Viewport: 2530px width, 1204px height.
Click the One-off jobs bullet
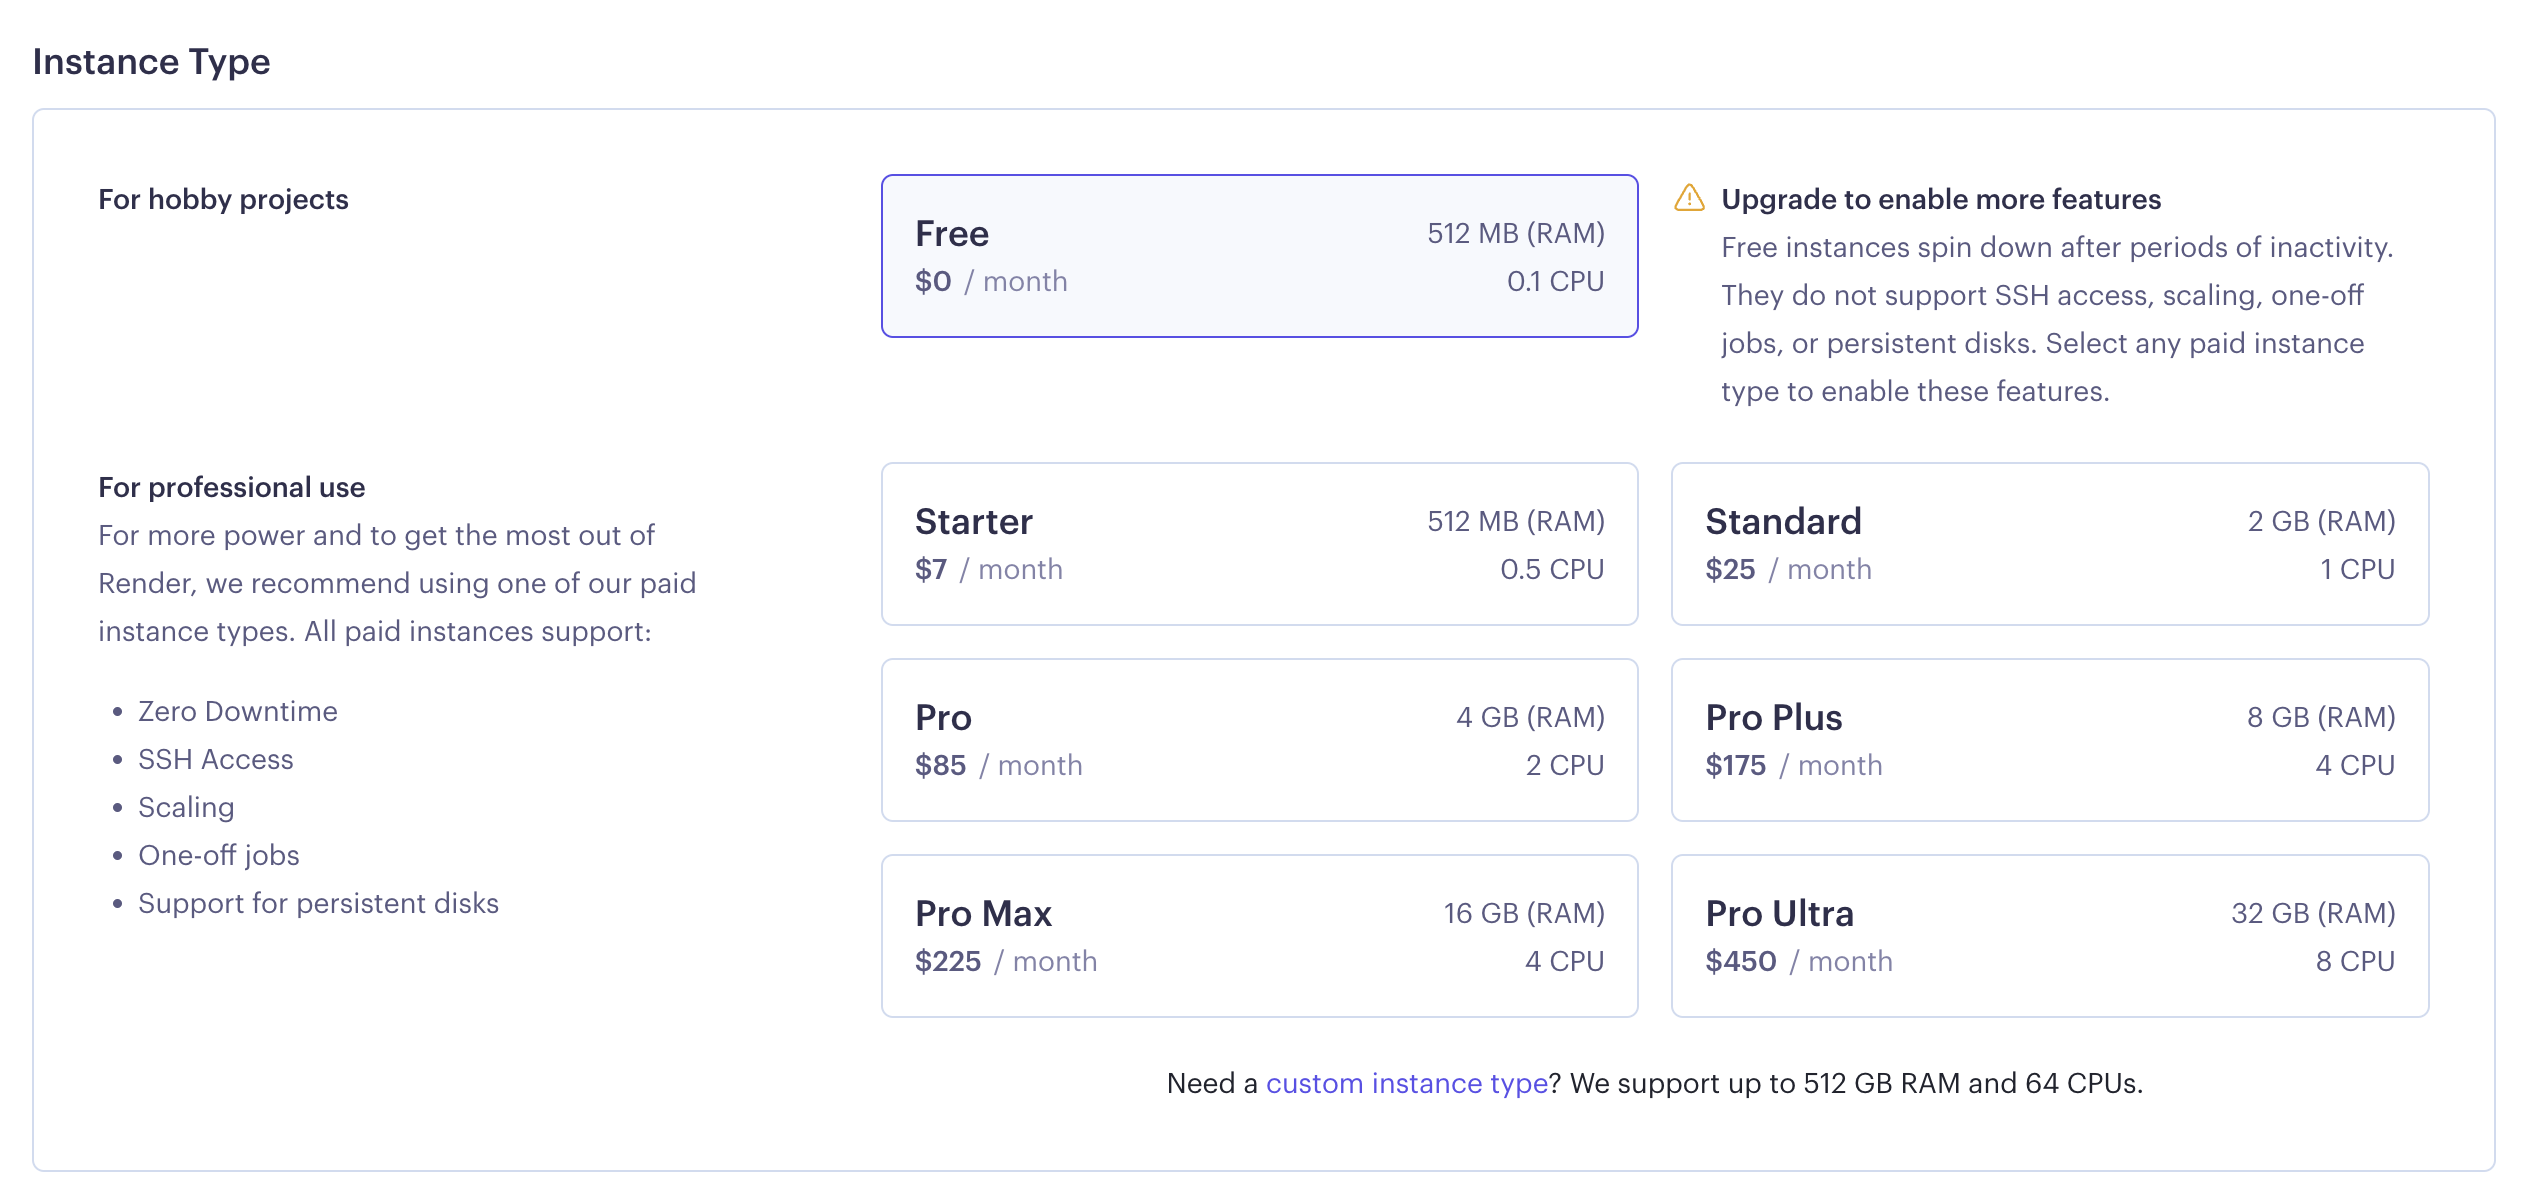click(x=218, y=855)
